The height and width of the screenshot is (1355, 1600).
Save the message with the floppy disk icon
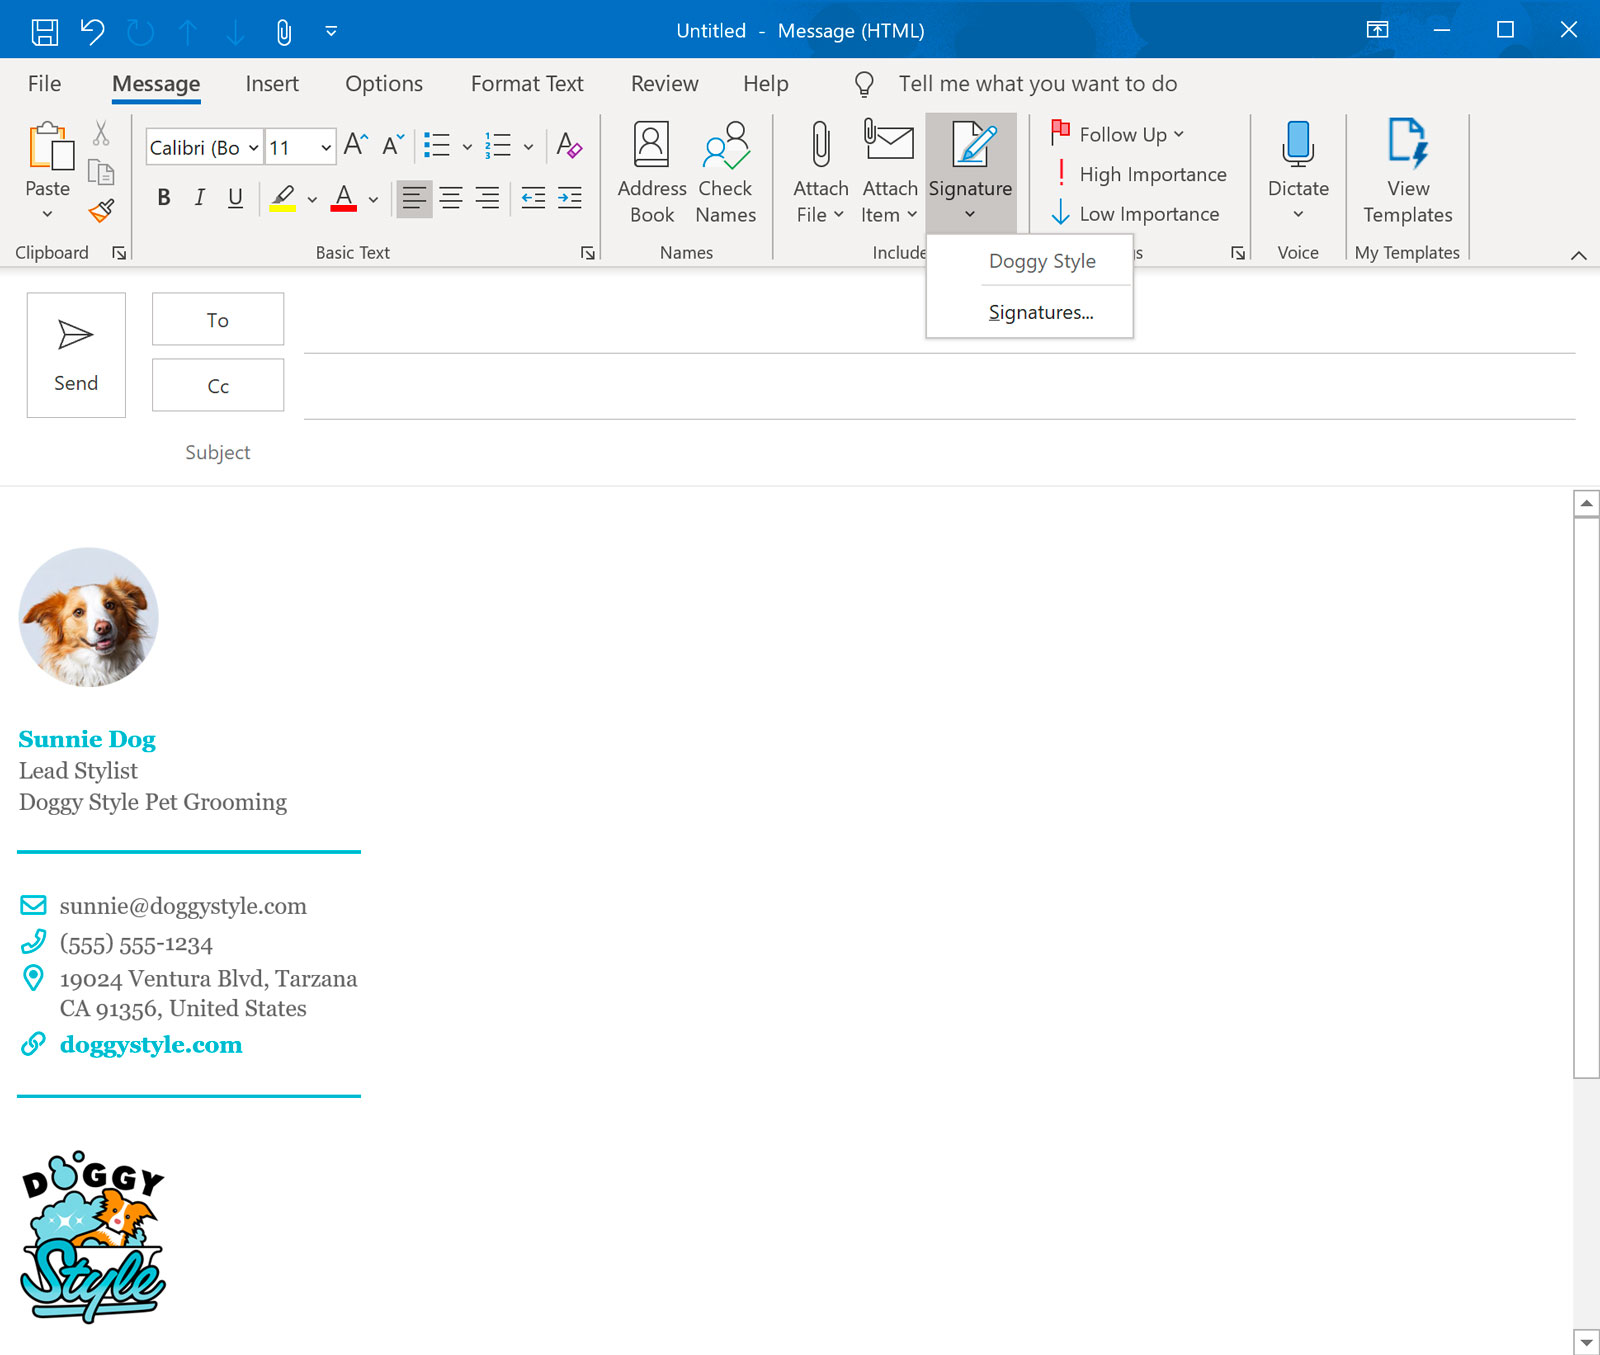(44, 31)
